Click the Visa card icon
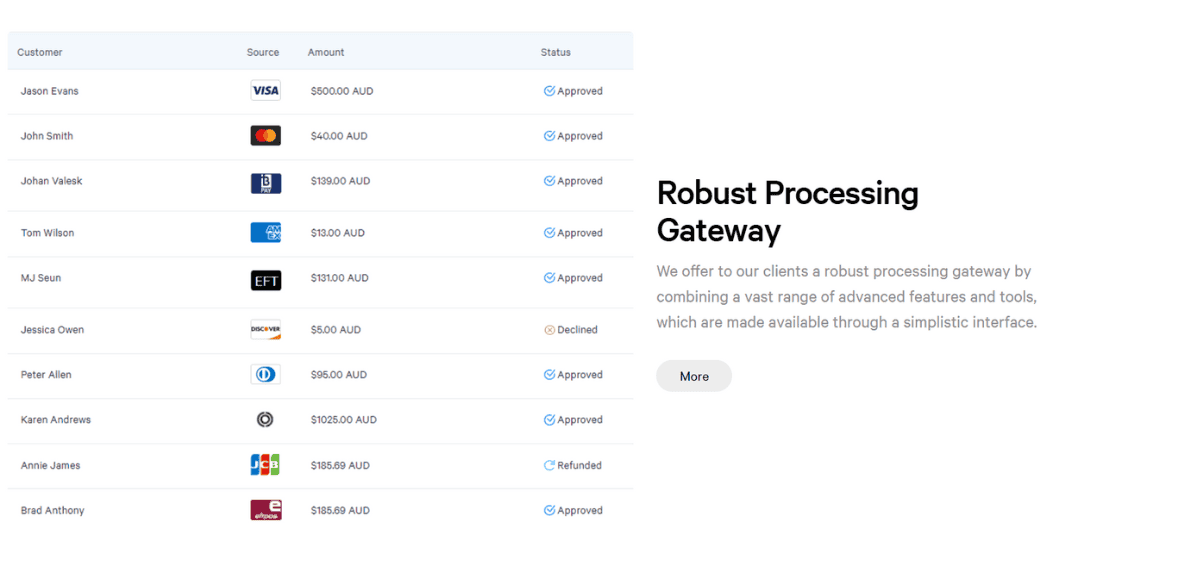Screen dimensions: 1178x567 pos(265,91)
